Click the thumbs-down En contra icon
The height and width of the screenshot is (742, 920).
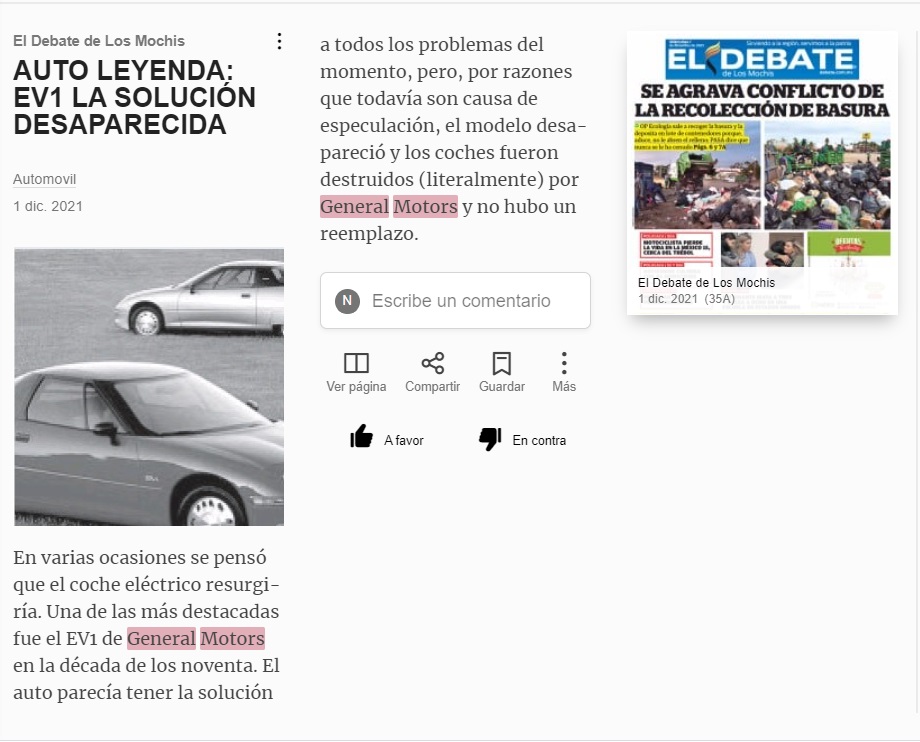tap(490, 439)
